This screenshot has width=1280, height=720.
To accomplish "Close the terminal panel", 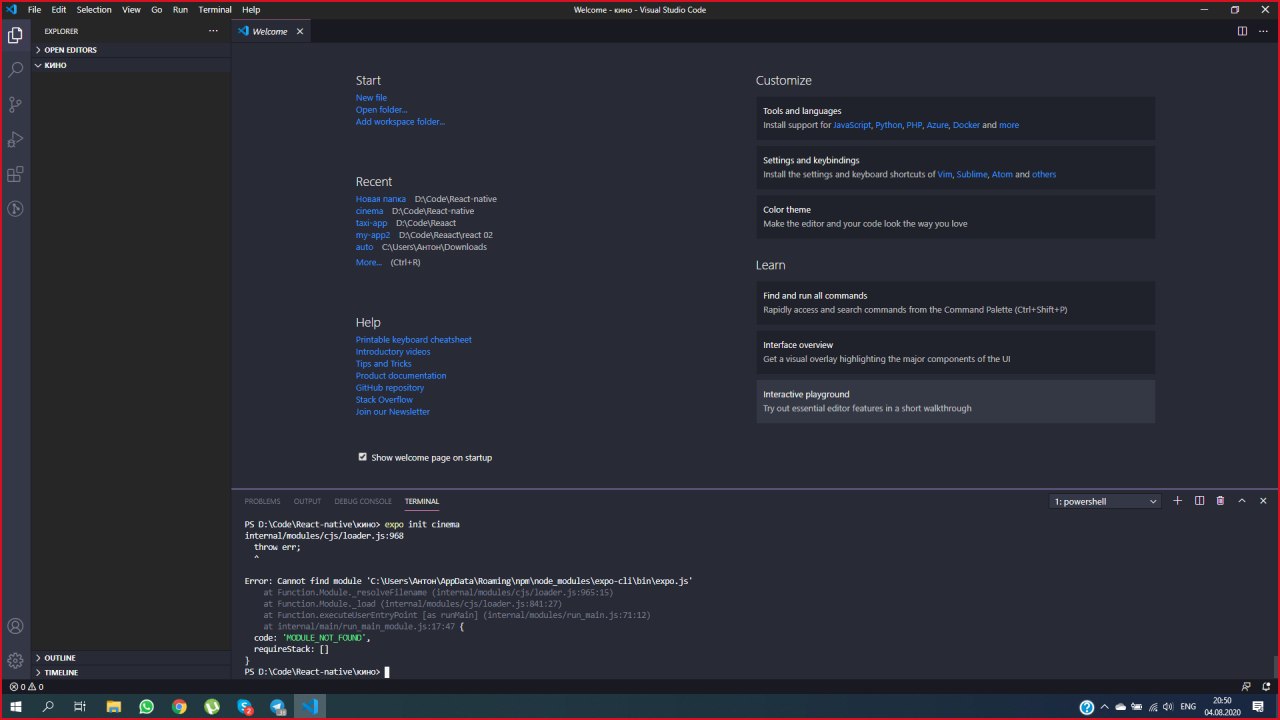I will pos(1263,501).
